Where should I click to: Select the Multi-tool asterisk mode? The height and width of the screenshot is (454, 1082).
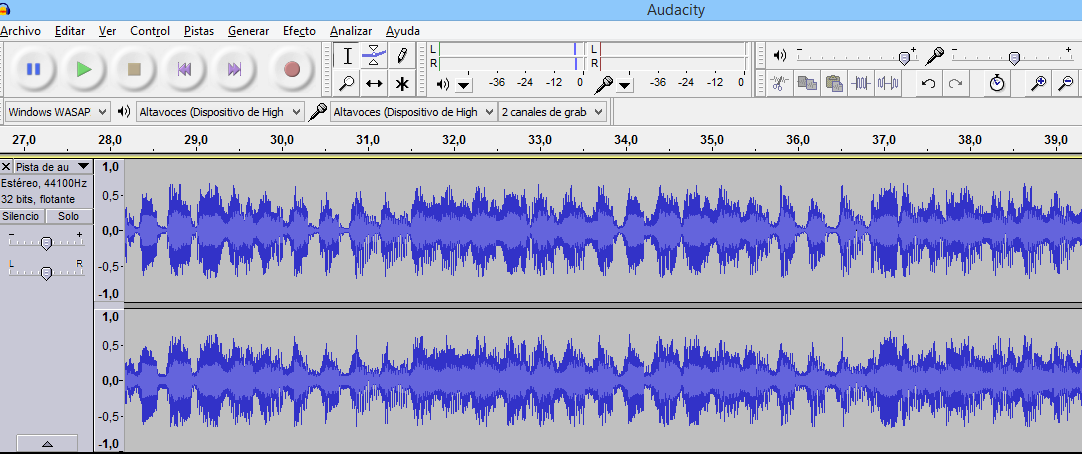[x=401, y=83]
